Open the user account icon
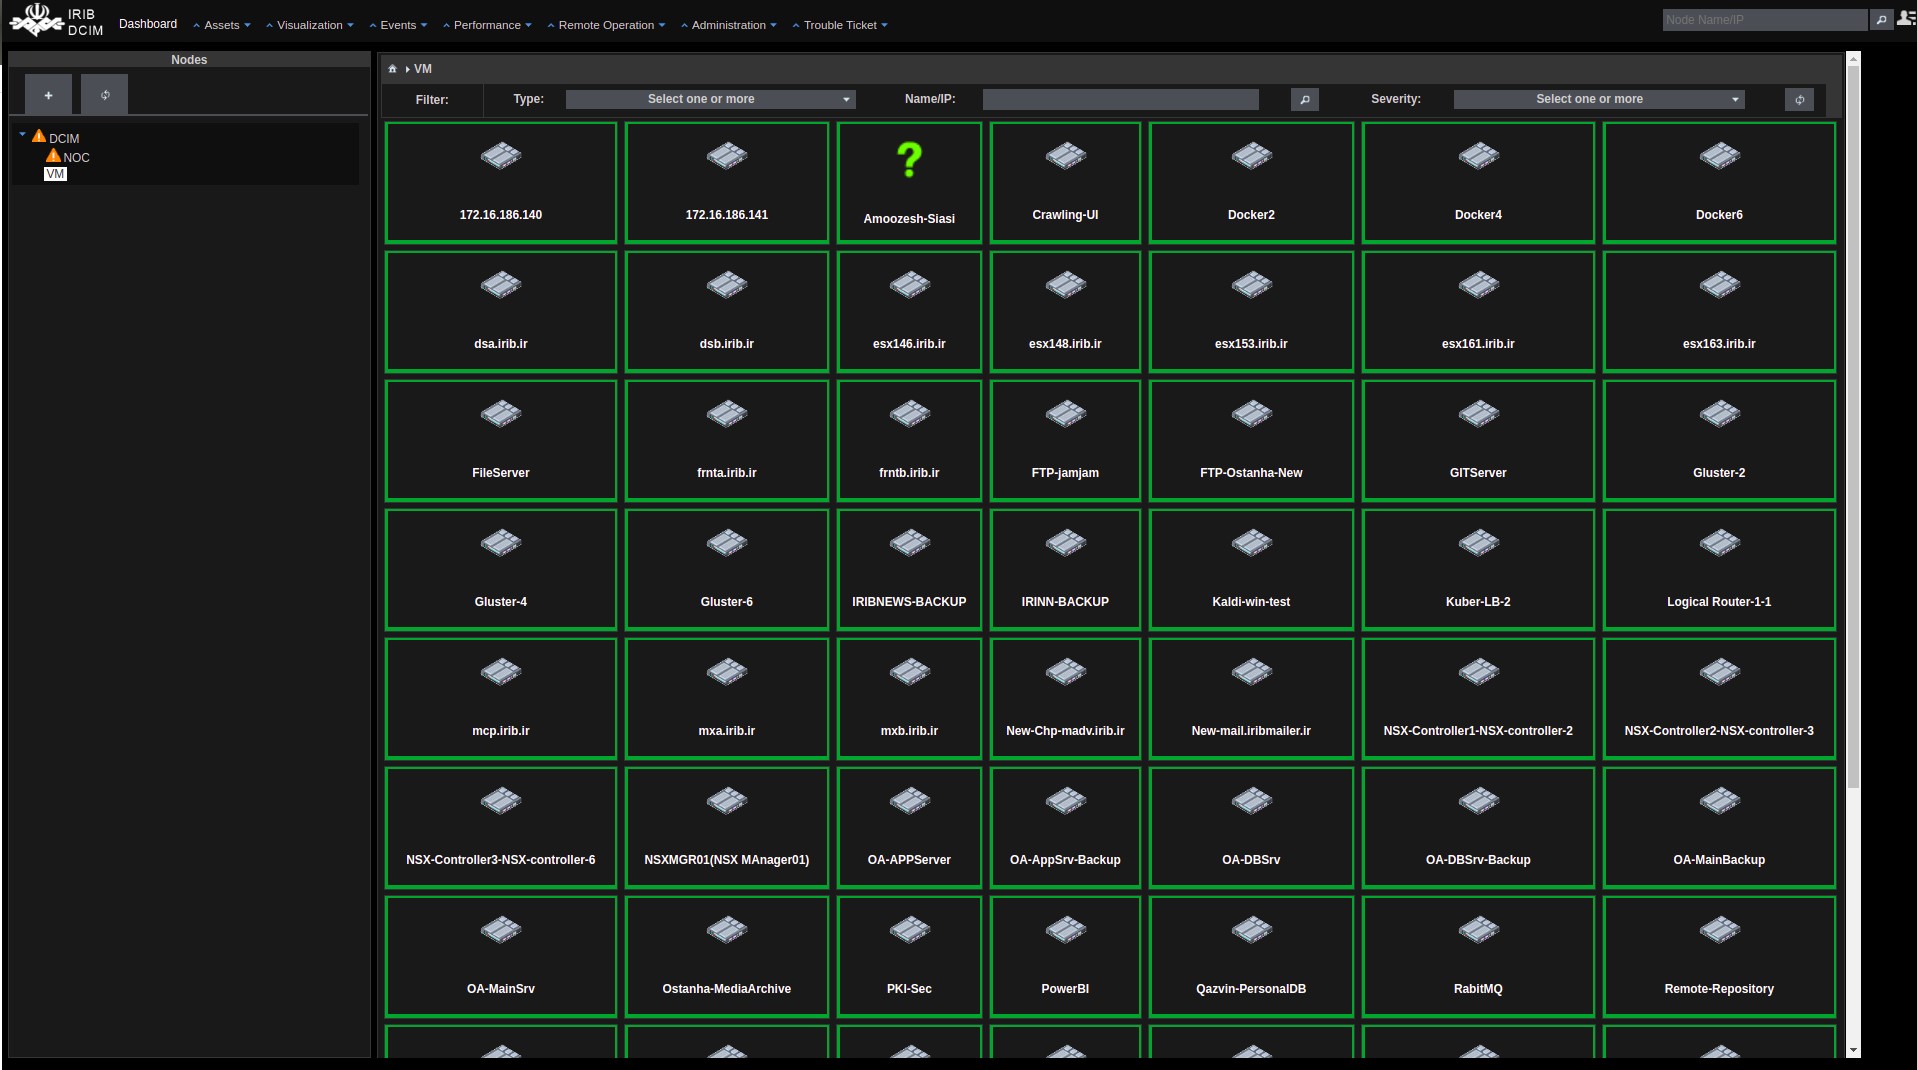1917x1070 pixels. click(x=1905, y=19)
